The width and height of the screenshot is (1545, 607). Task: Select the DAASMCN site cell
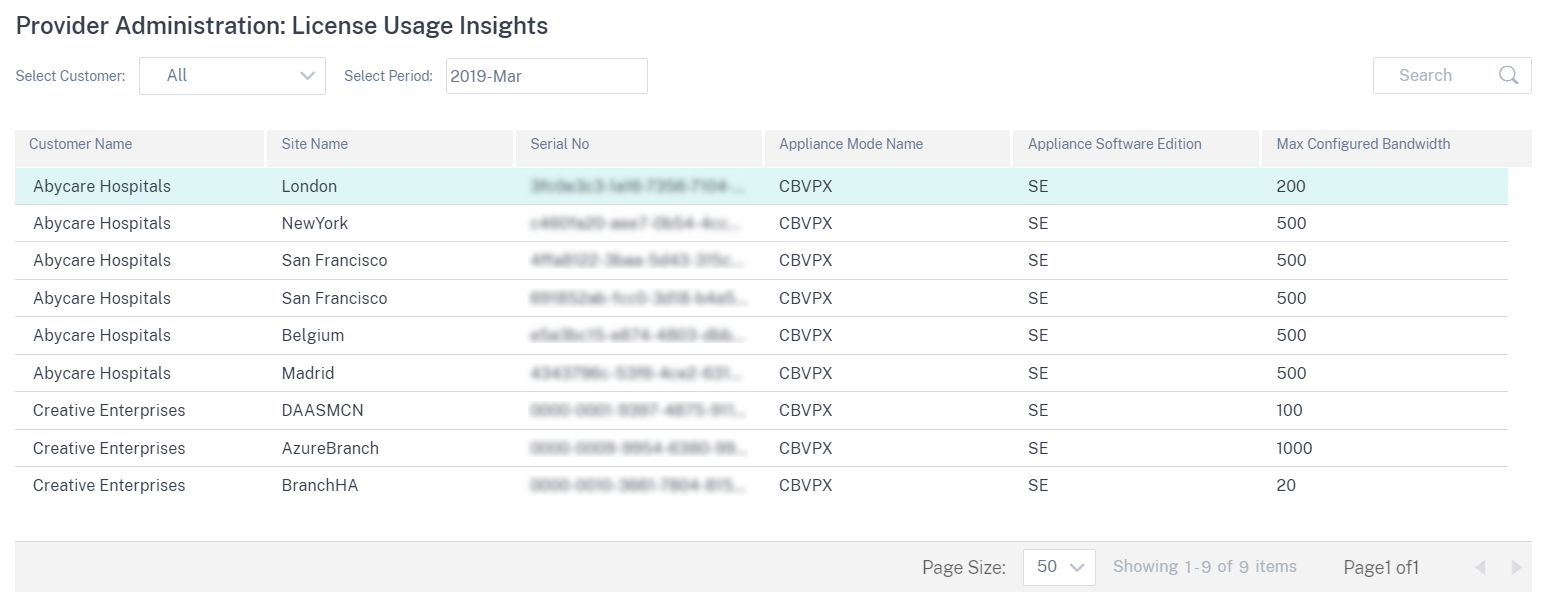point(320,410)
